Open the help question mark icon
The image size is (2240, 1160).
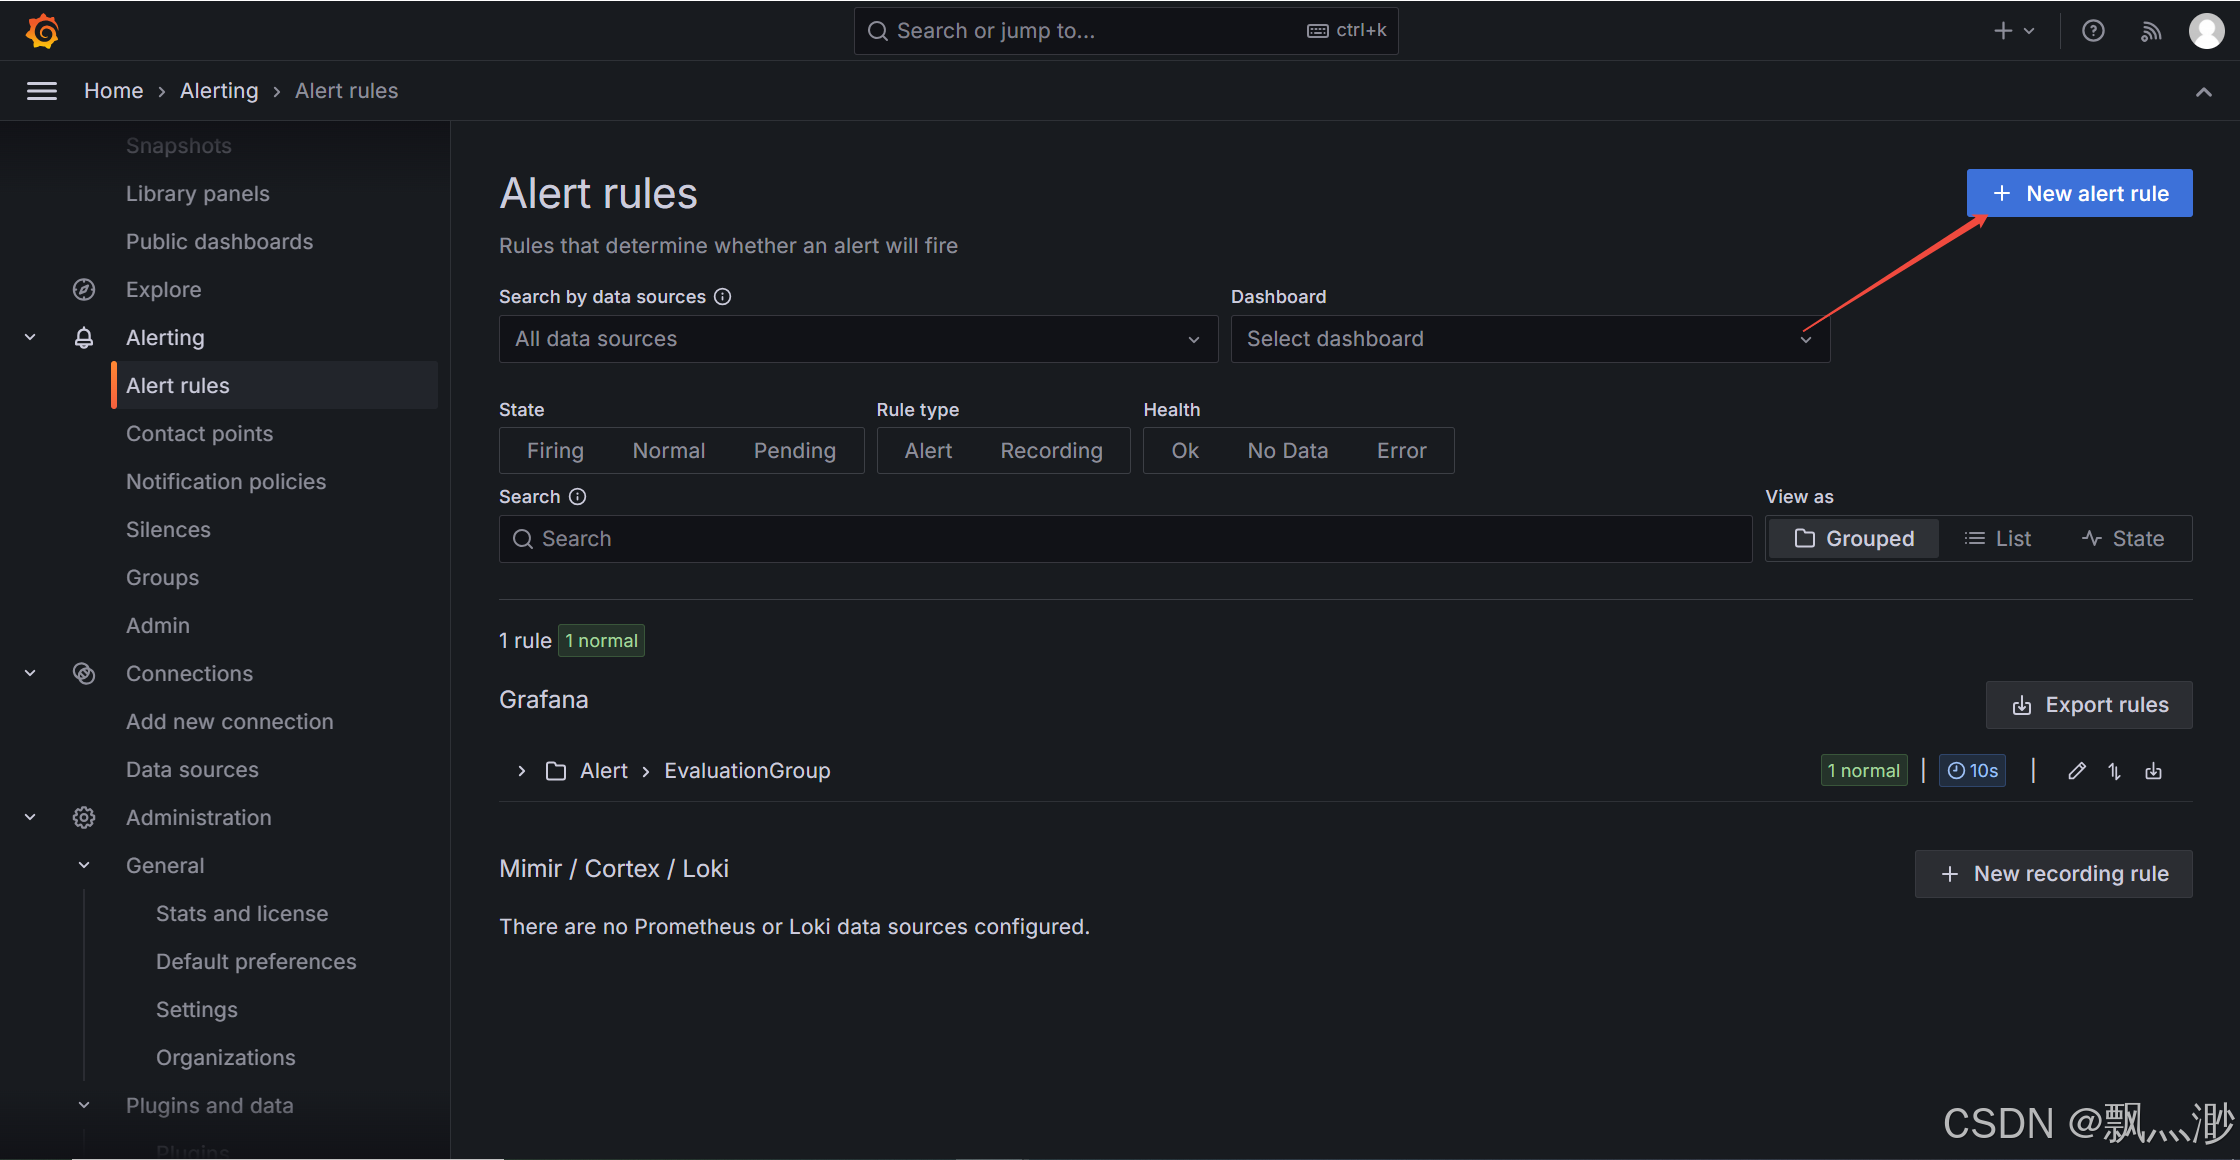pyautogui.click(x=2093, y=31)
